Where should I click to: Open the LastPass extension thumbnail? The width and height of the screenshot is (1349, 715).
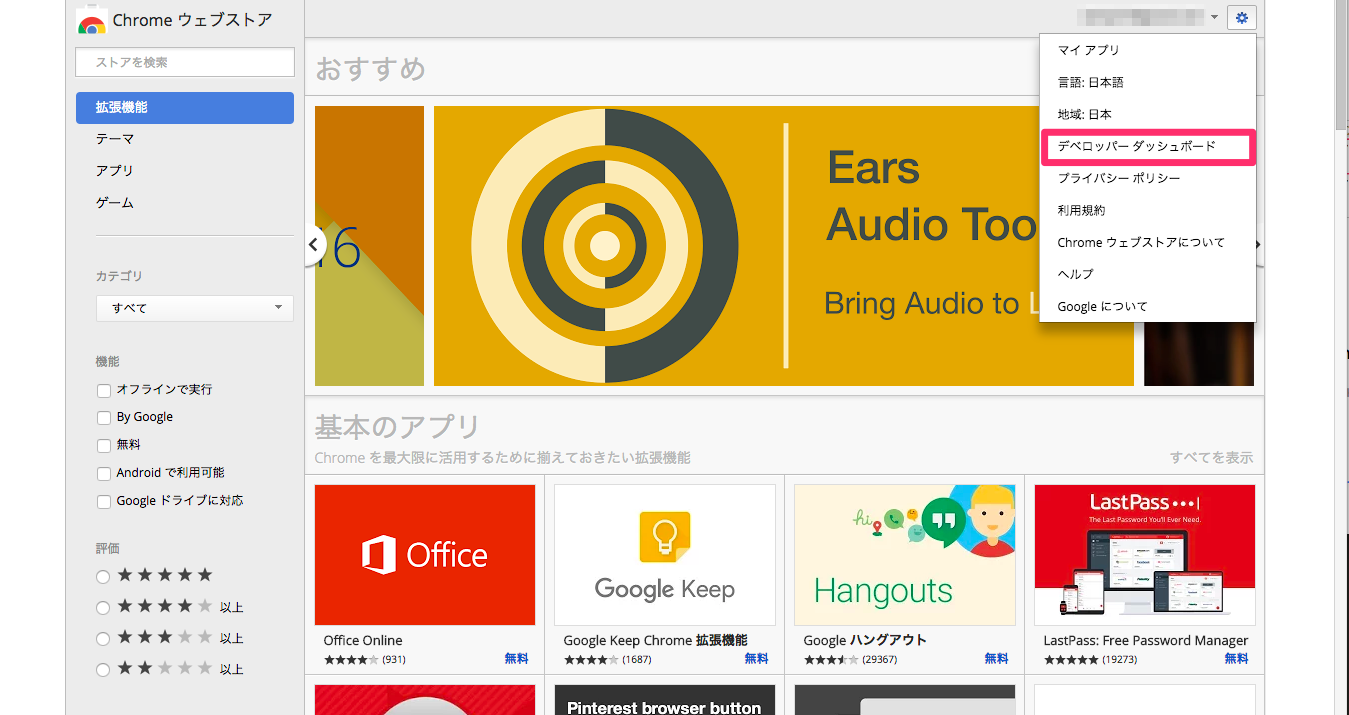tap(1145, 555)
